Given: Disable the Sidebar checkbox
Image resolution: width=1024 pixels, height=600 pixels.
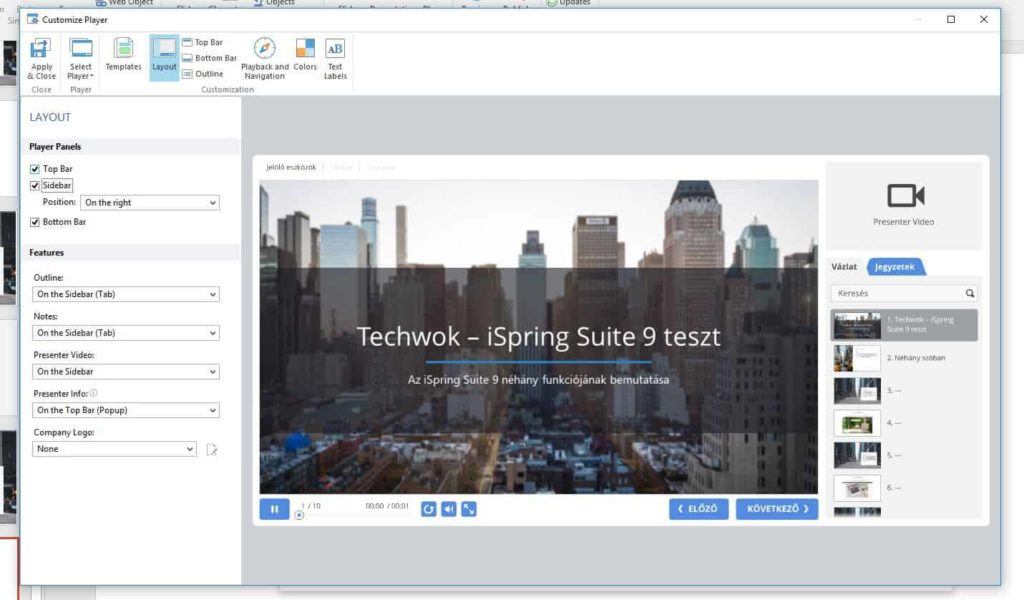Looking at the screenshot, I should pyautogui.click(x=35, y=185).
